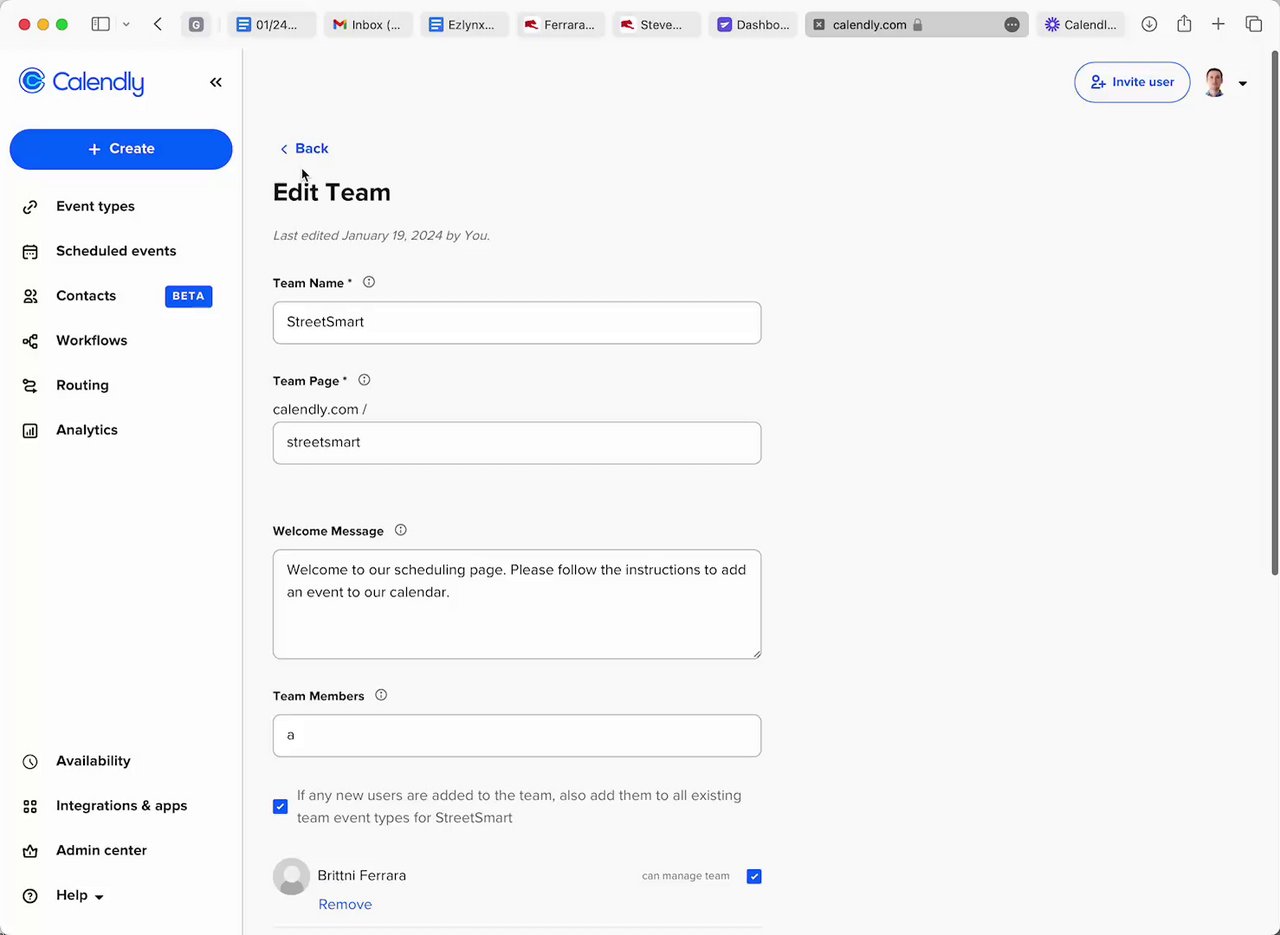Click the Team Members search field

[x=517, y=736]
